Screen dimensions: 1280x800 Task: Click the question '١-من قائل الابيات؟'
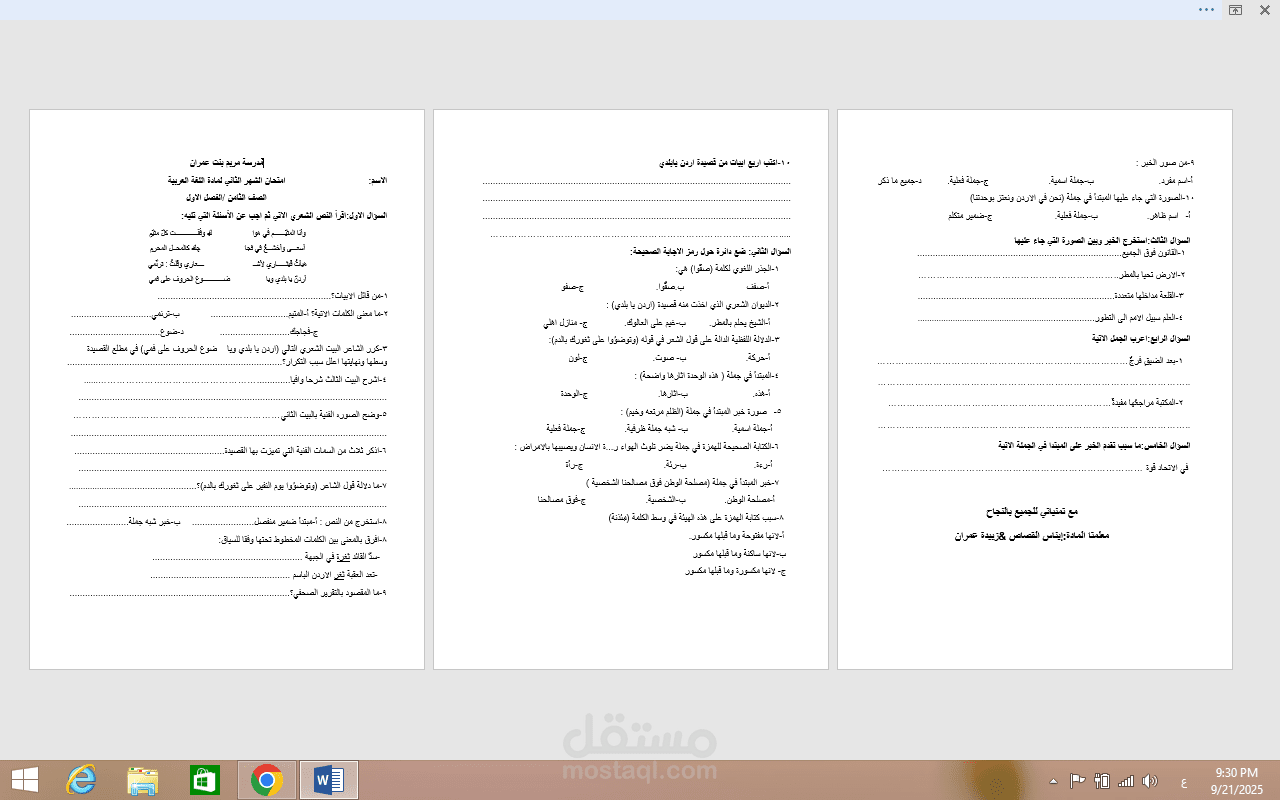(x=358, y=296)
